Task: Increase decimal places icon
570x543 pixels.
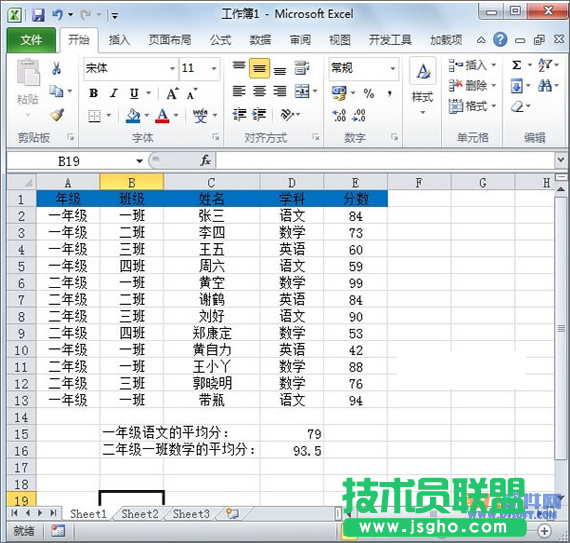Action: tap(339, 115)
